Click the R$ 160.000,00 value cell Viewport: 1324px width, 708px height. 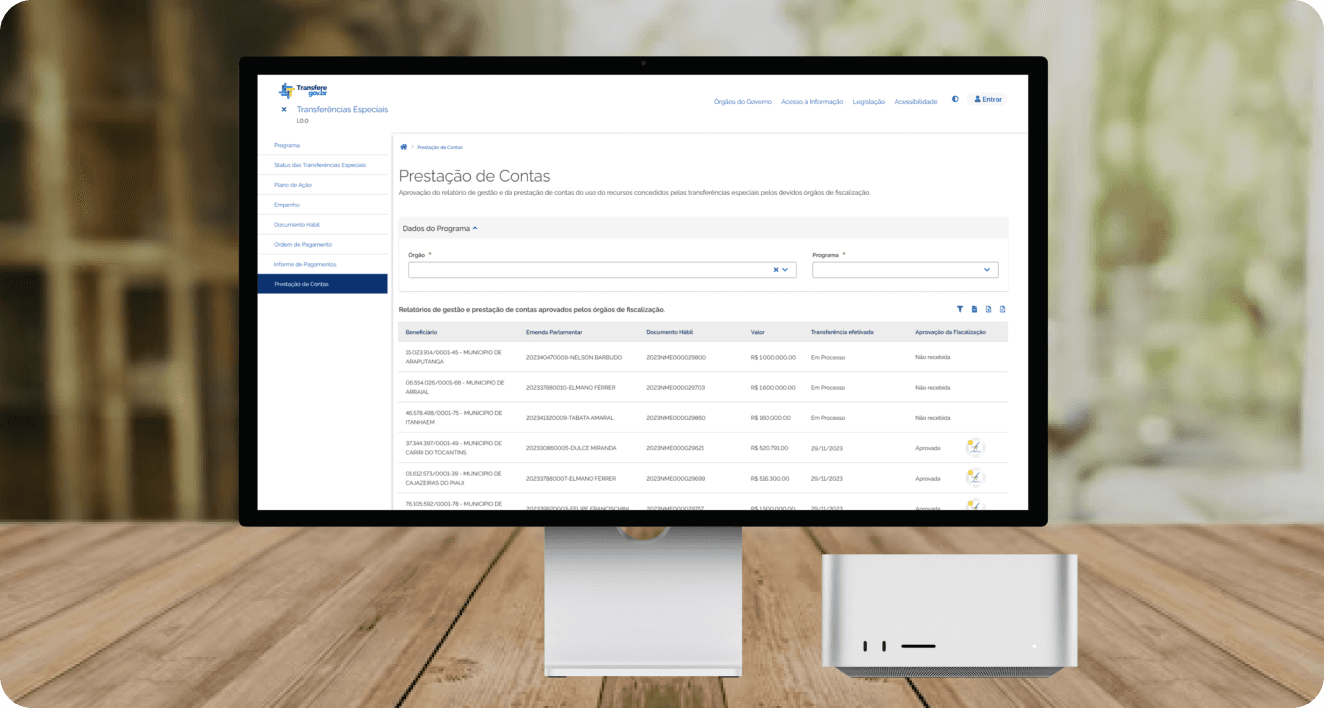pyautogui.click(x=770, y=418)
